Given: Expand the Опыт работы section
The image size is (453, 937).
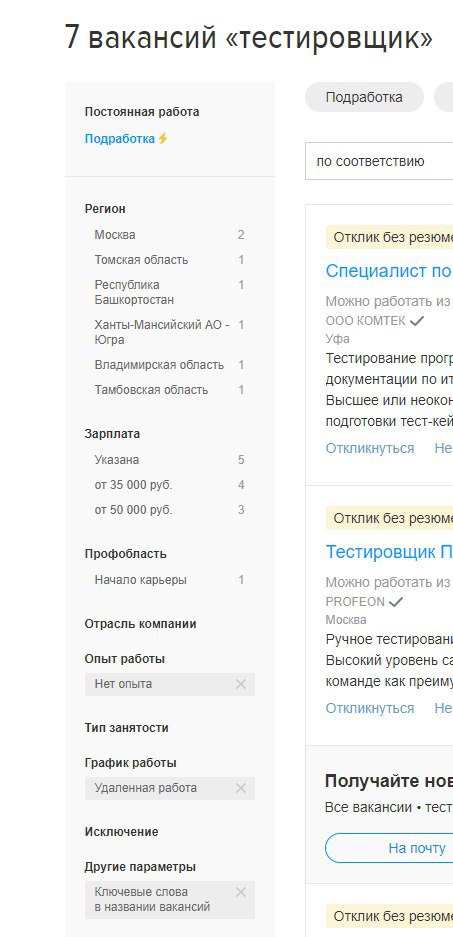Looking at the screenshot, I should [x=125, y=659].
